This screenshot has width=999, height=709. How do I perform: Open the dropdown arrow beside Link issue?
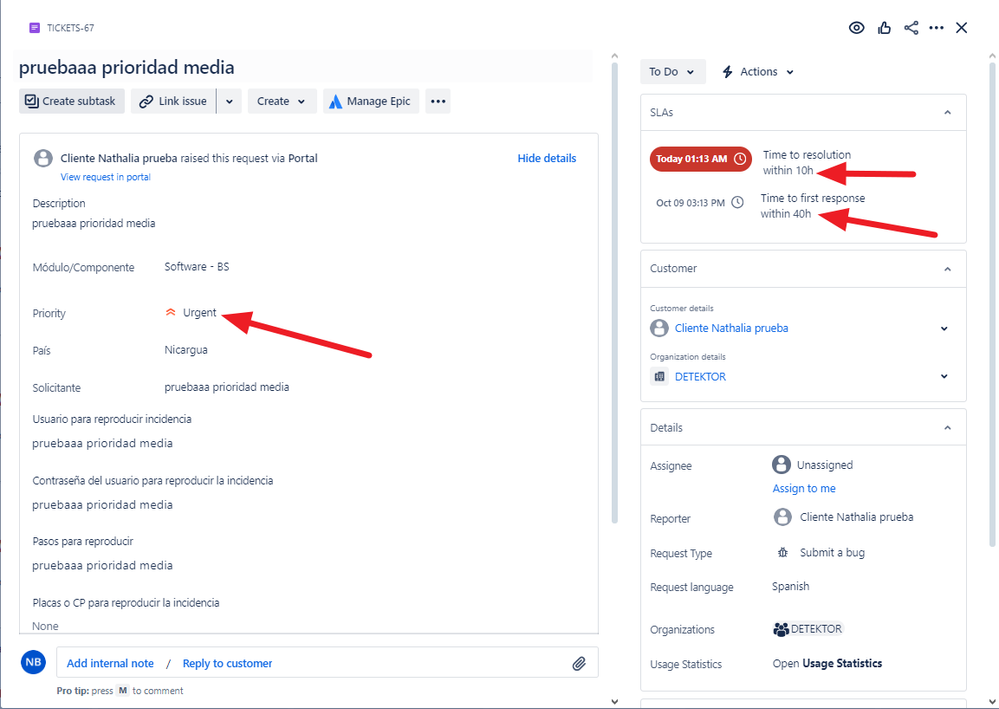click(x=229, y=101)
